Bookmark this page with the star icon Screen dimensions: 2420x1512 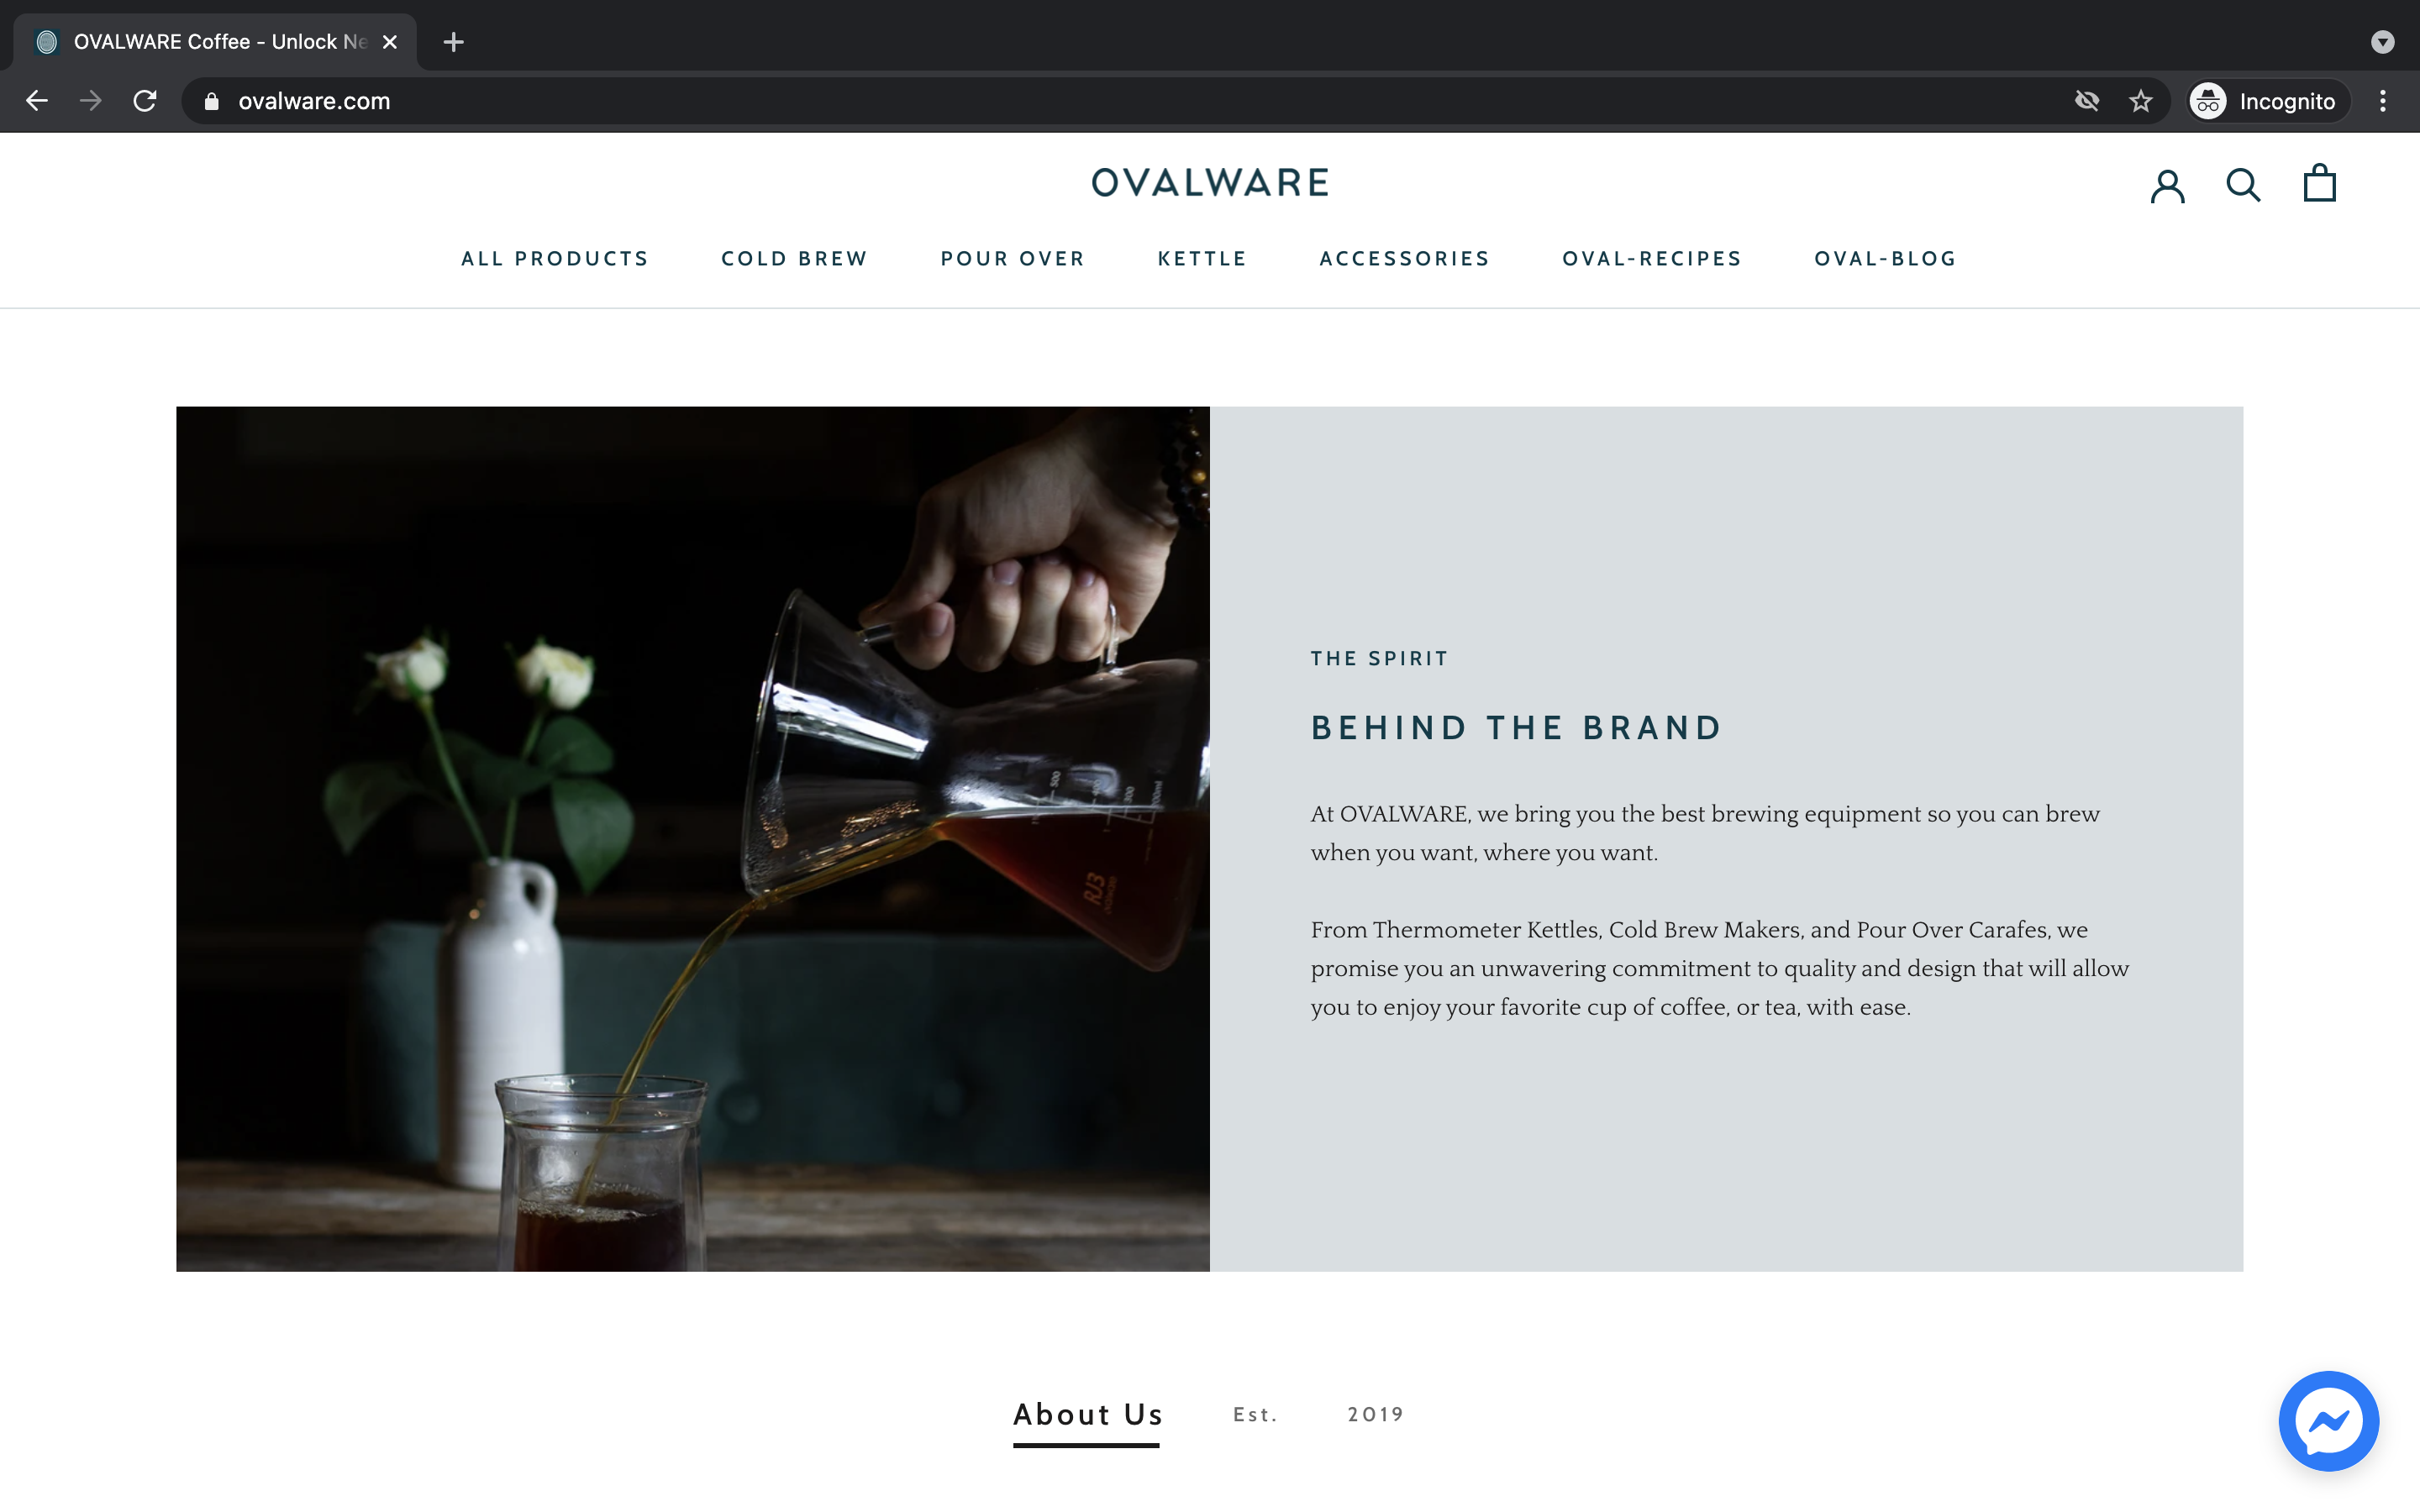click(2140, 101)
